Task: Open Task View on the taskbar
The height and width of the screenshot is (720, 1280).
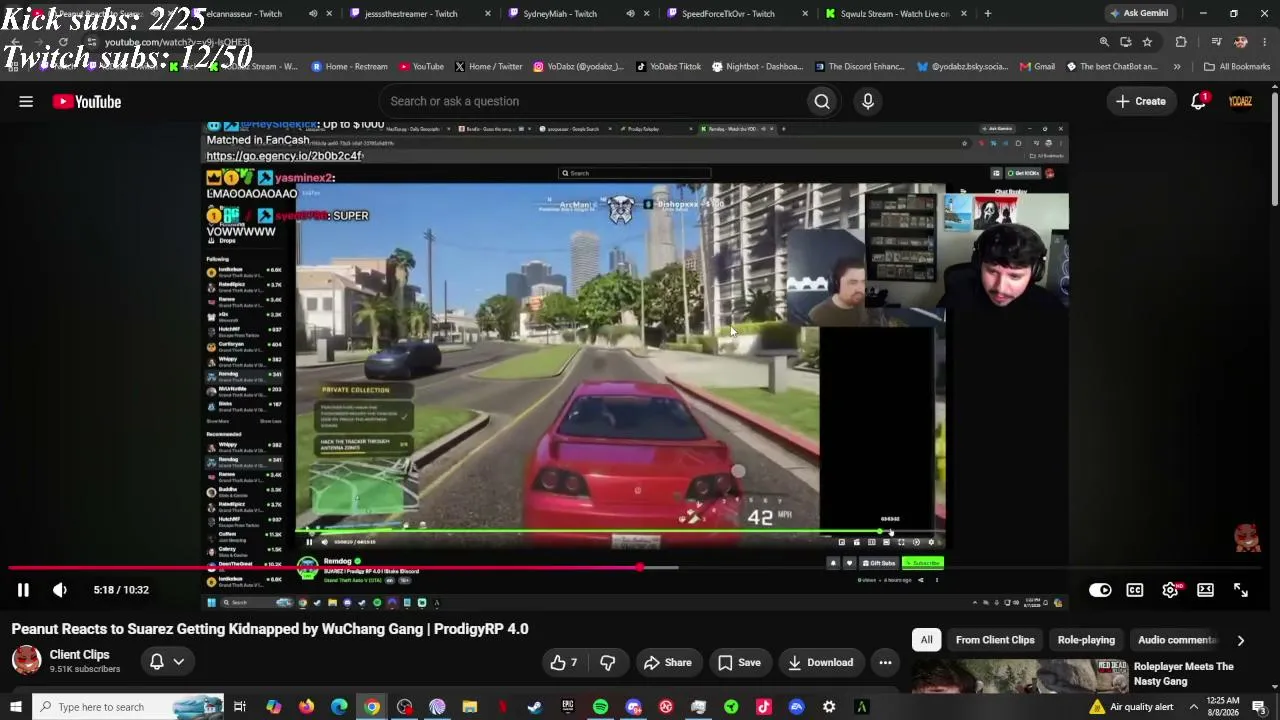Action: pyautogui.click(x=240, y=707)
